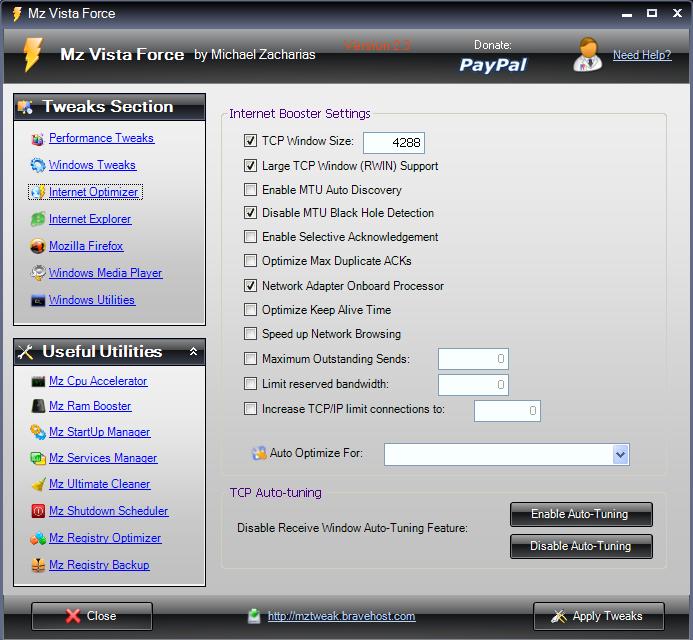Launch Mz Cpu Accelerator link
Viewport: 693px width, 640px height.
point(98,381)
